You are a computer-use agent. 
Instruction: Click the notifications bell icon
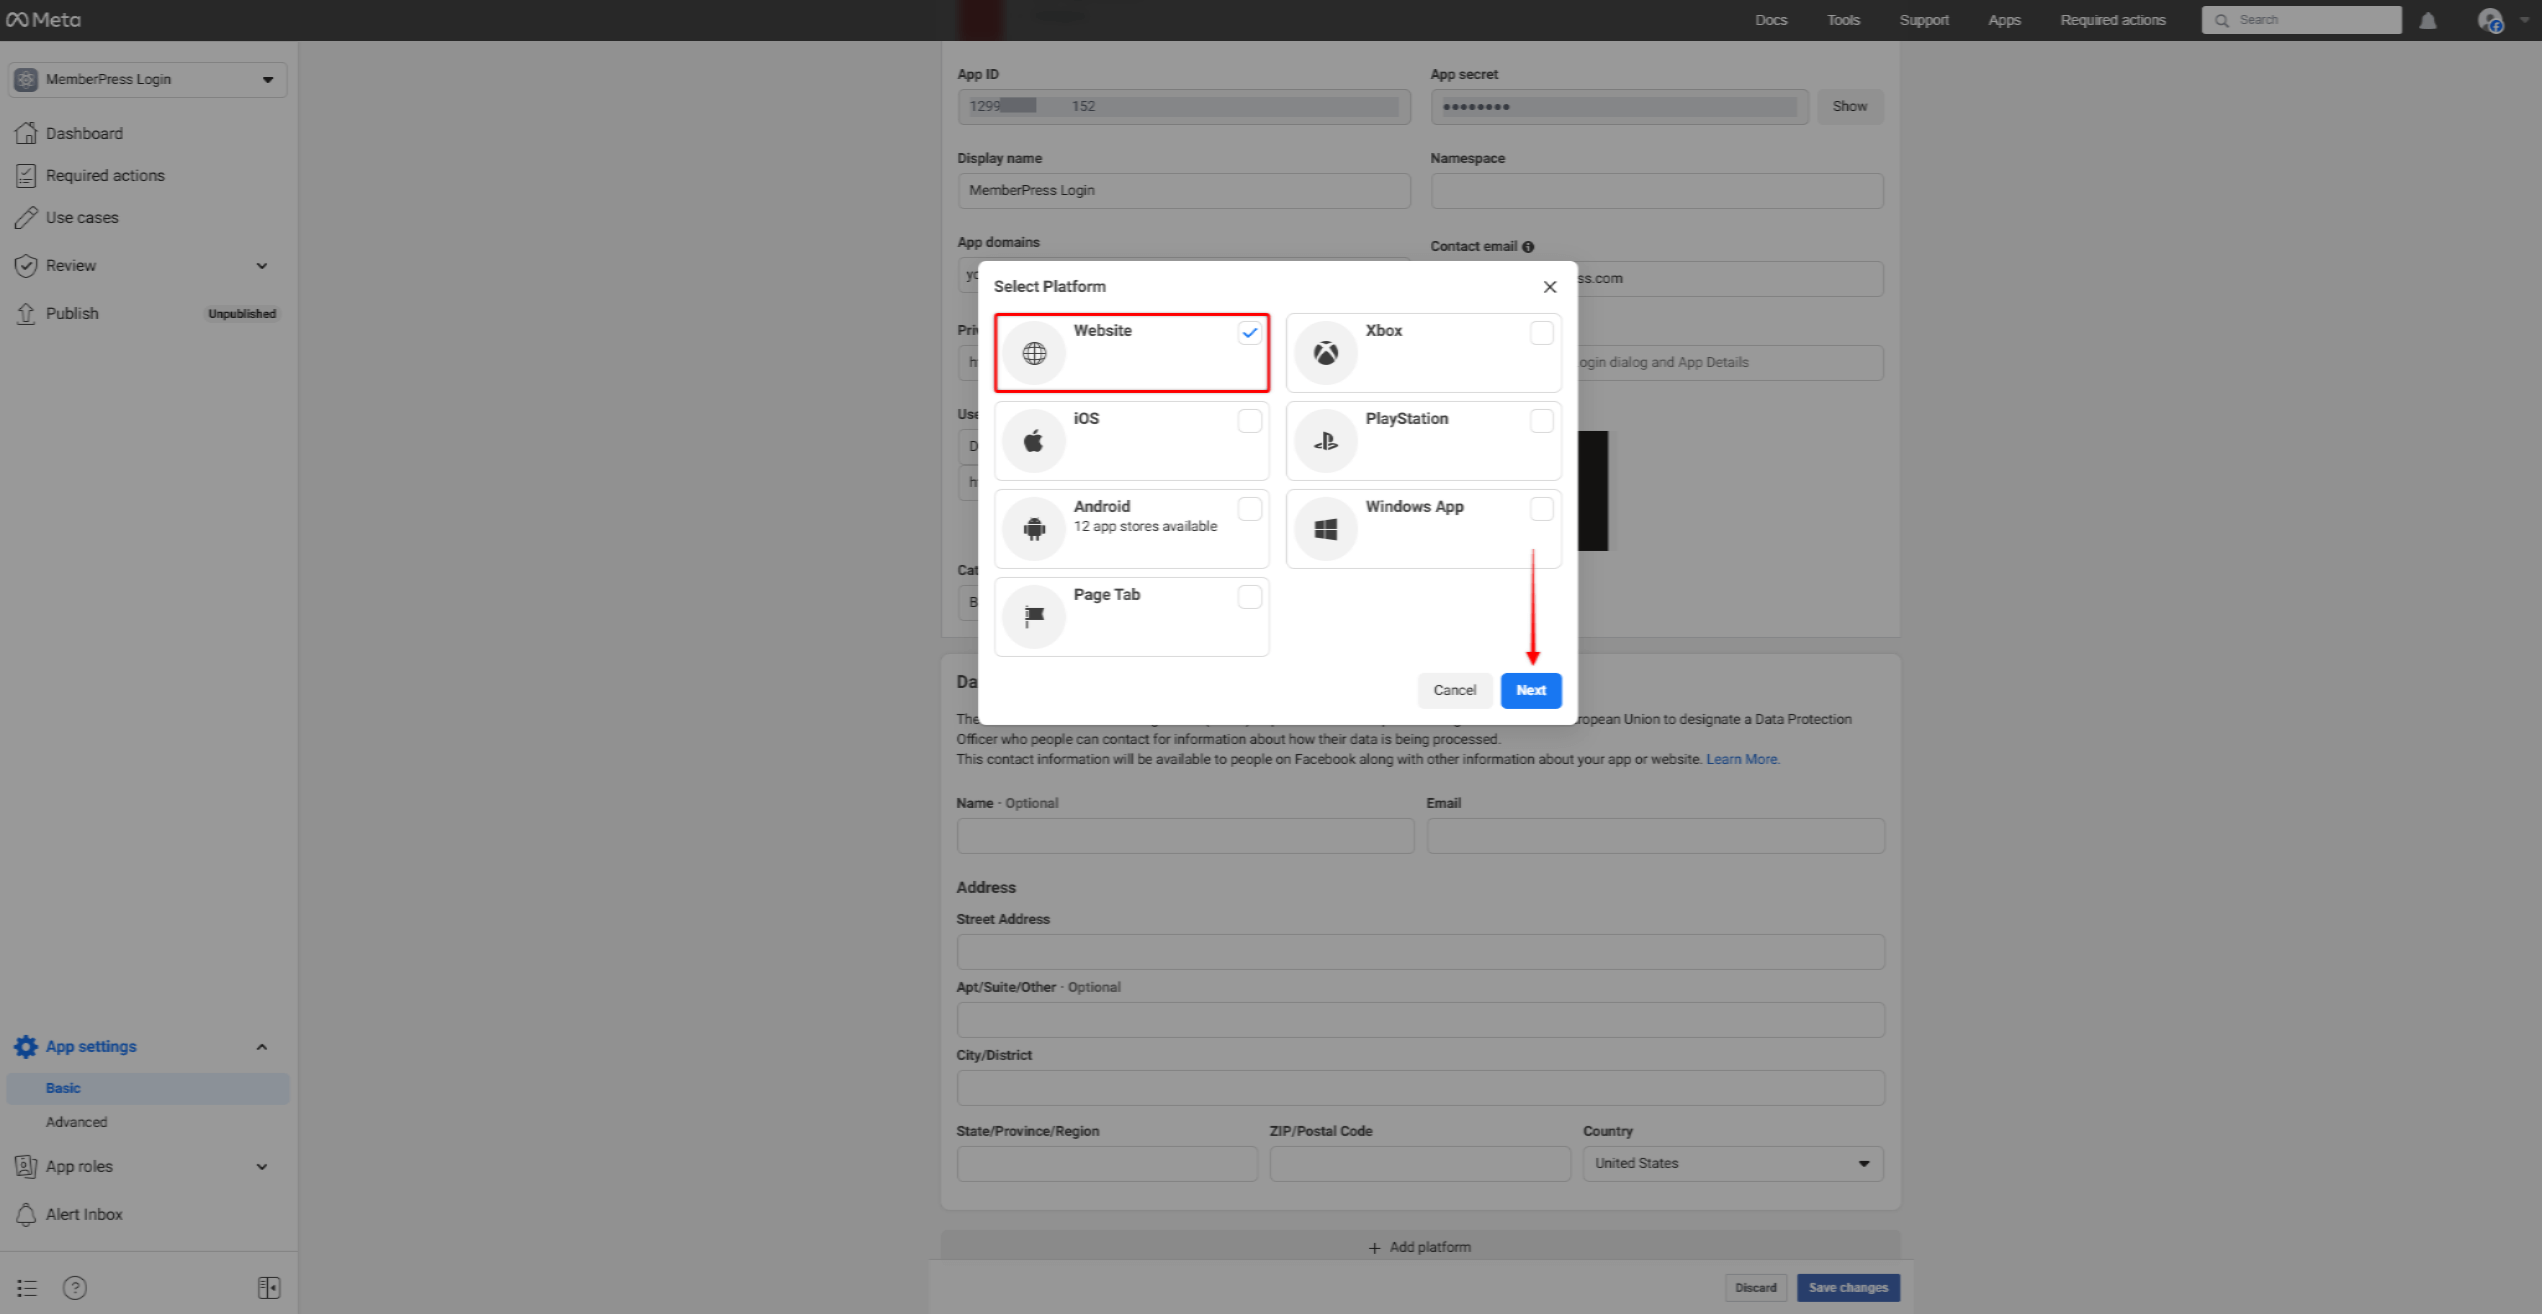[2429, 19]
